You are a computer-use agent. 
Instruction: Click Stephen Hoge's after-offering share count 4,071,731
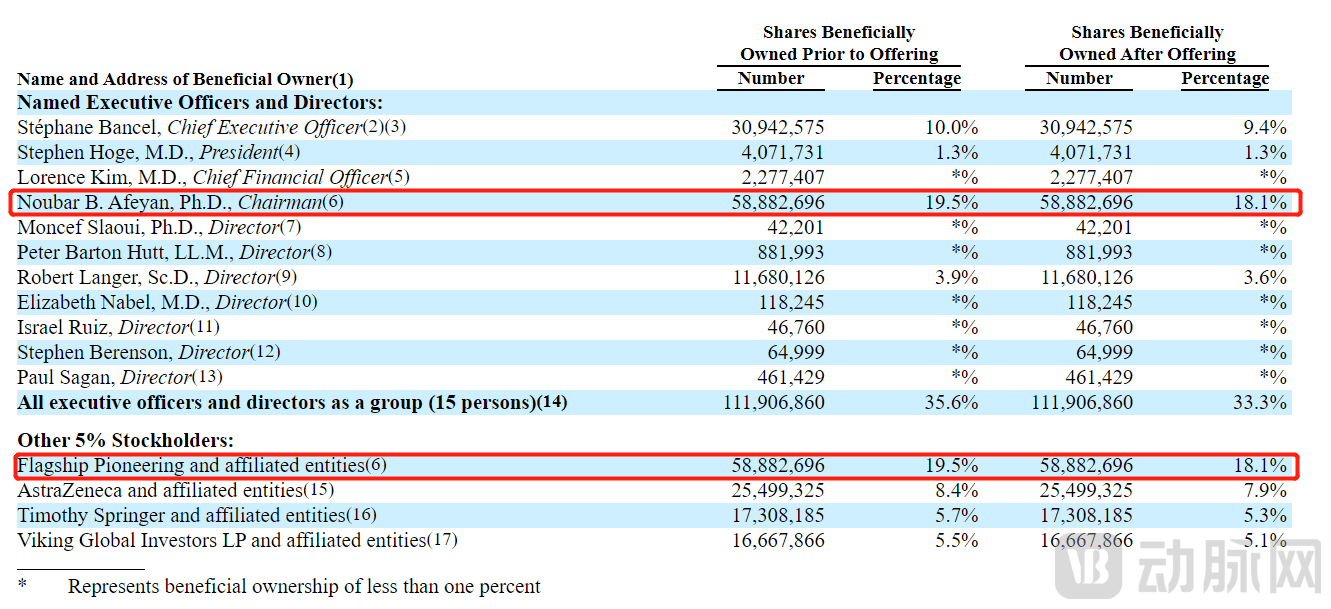tap(1091, 152)
